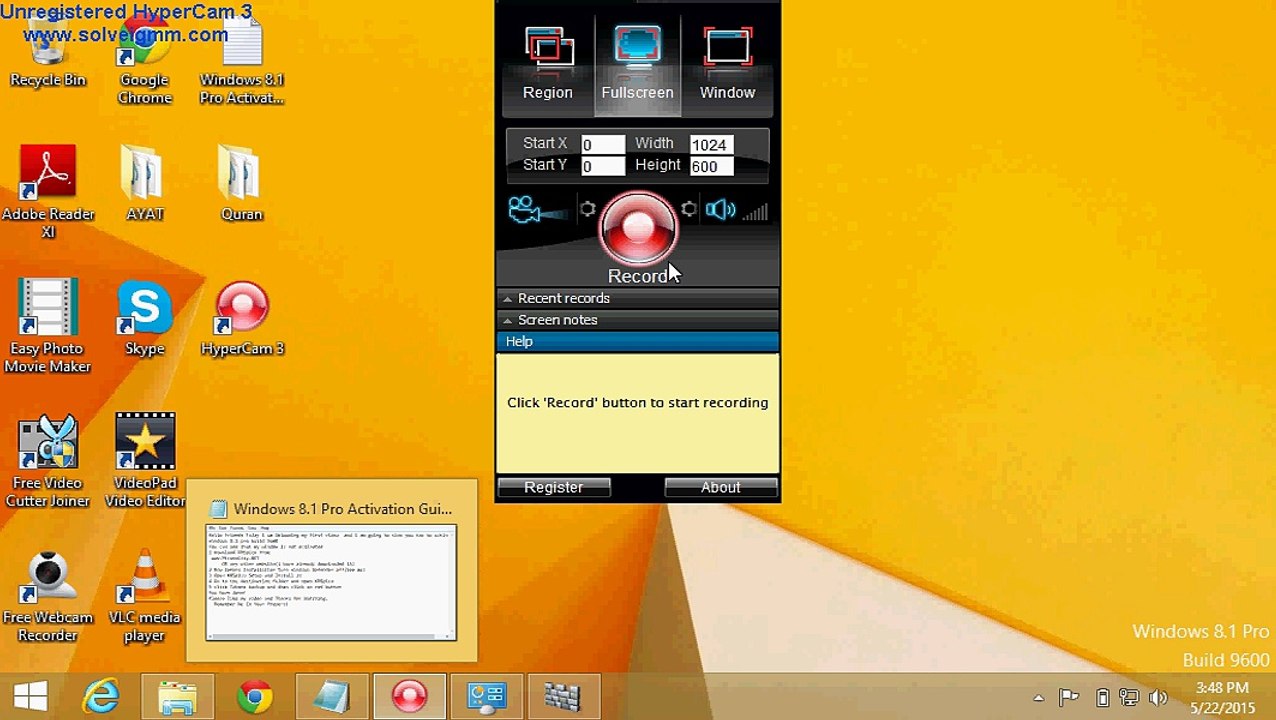The image size is (1276, 720).
Task: Click the Start Y input field
Action: pyautogui.click(x=602, y=167)
